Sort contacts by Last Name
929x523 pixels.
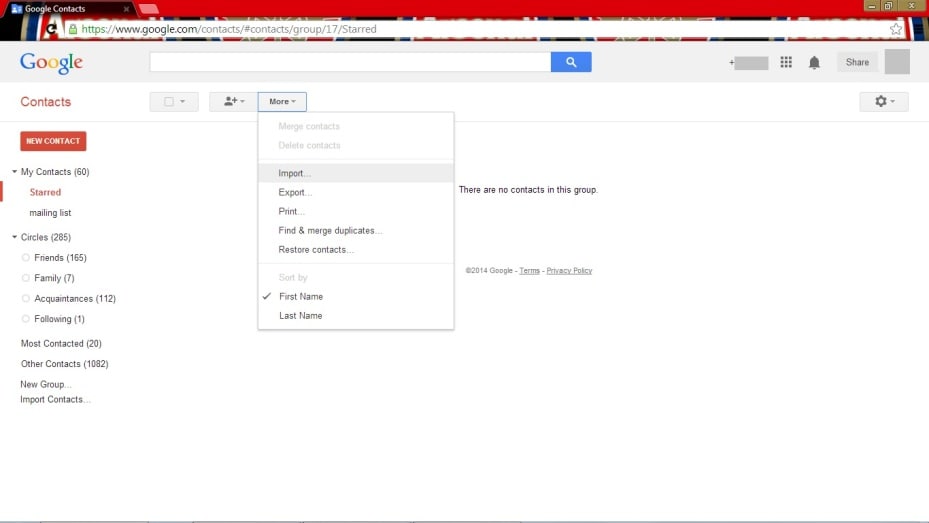coord(355,316)
